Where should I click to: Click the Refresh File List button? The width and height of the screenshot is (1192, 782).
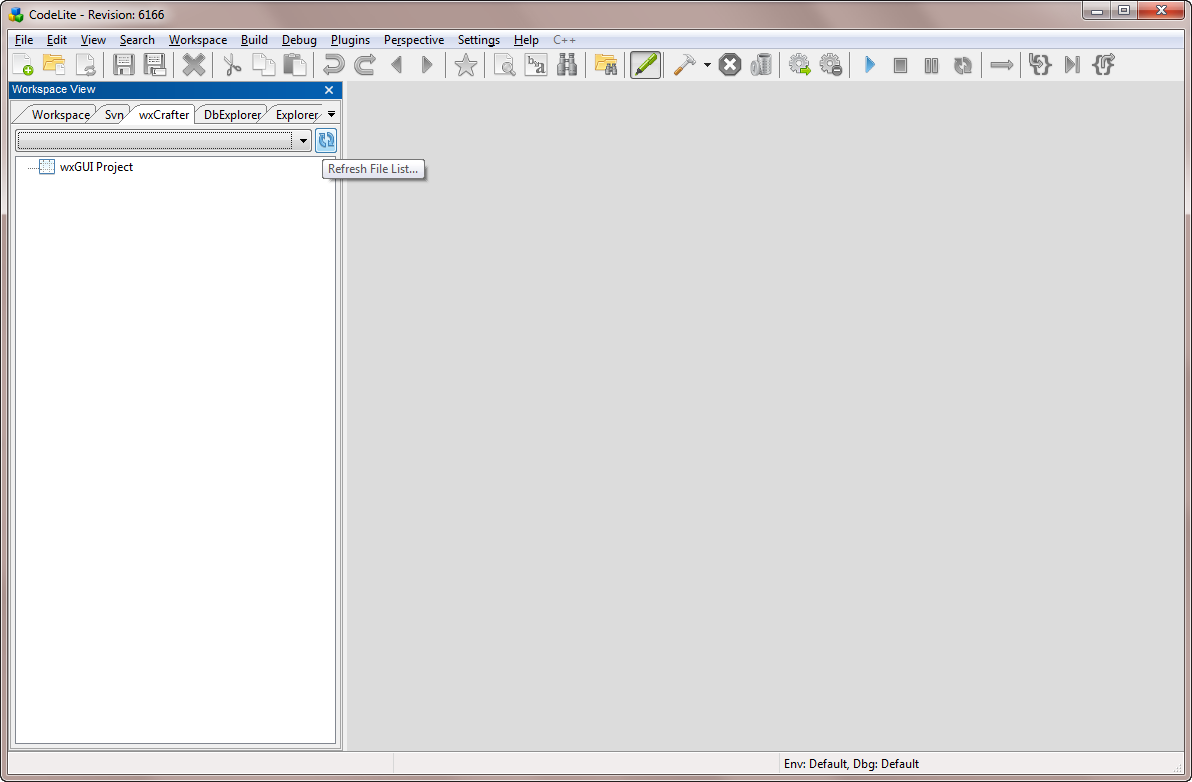(x=326, y=140)
